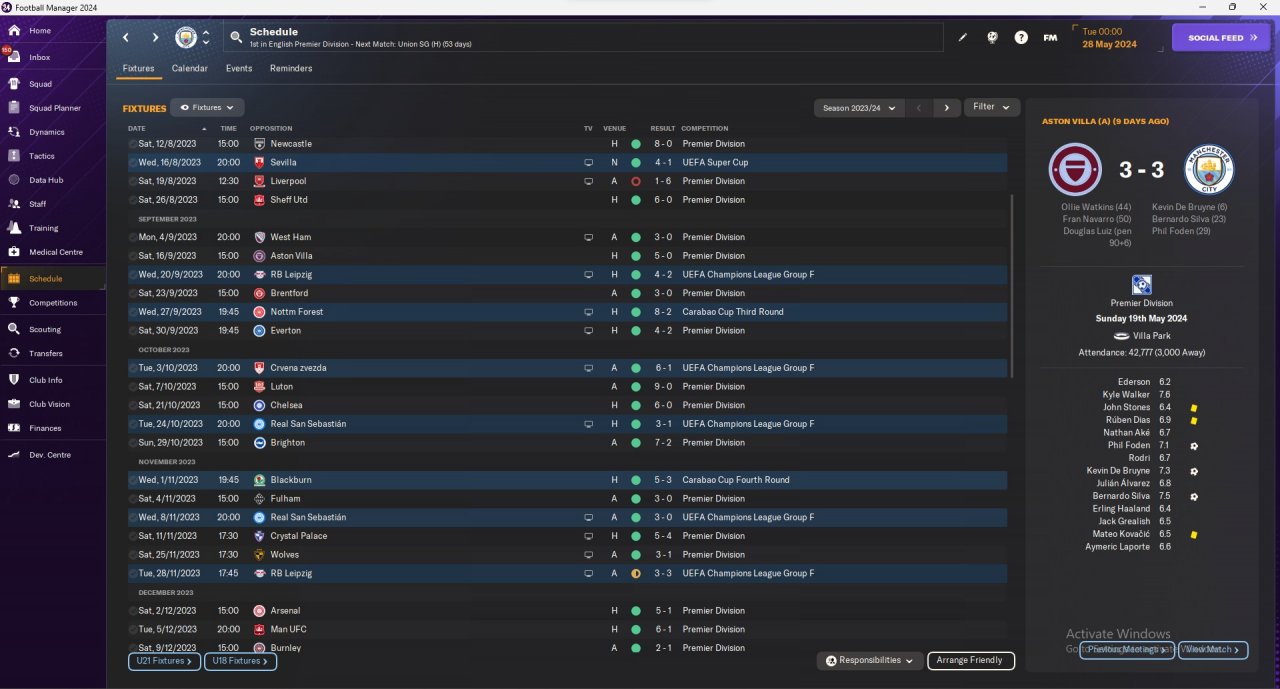Toggle the marker beside the RB Leipzig 20/9/2023 date
Image resolution: width=1280 pixels, height=689 pixels.
coord(132,275)
